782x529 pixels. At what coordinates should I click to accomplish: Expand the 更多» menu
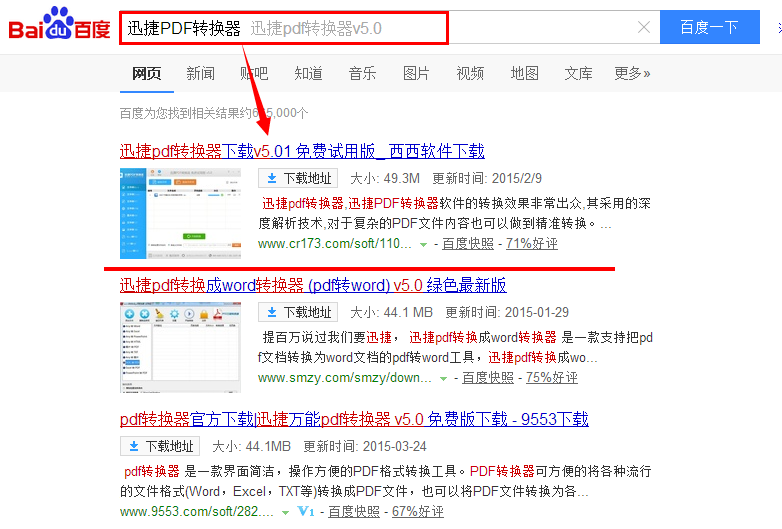tap(632, 74)
